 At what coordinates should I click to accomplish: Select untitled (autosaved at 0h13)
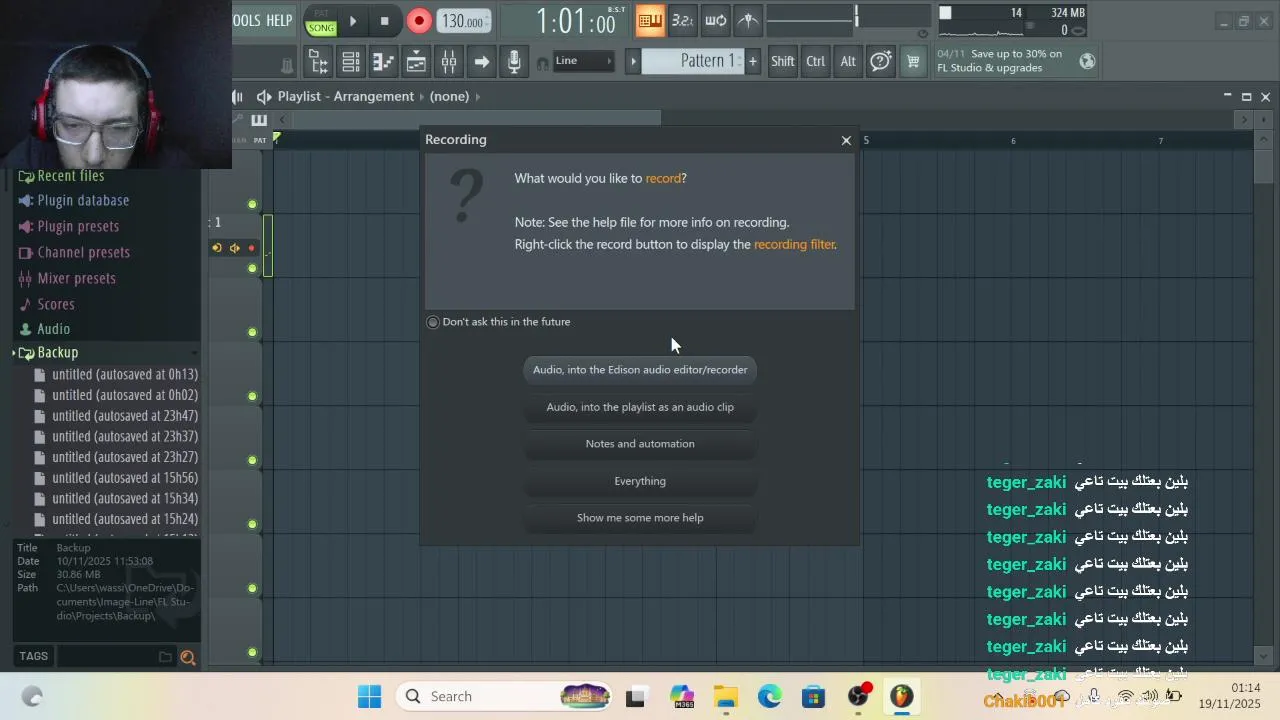[x=125, y=374]
